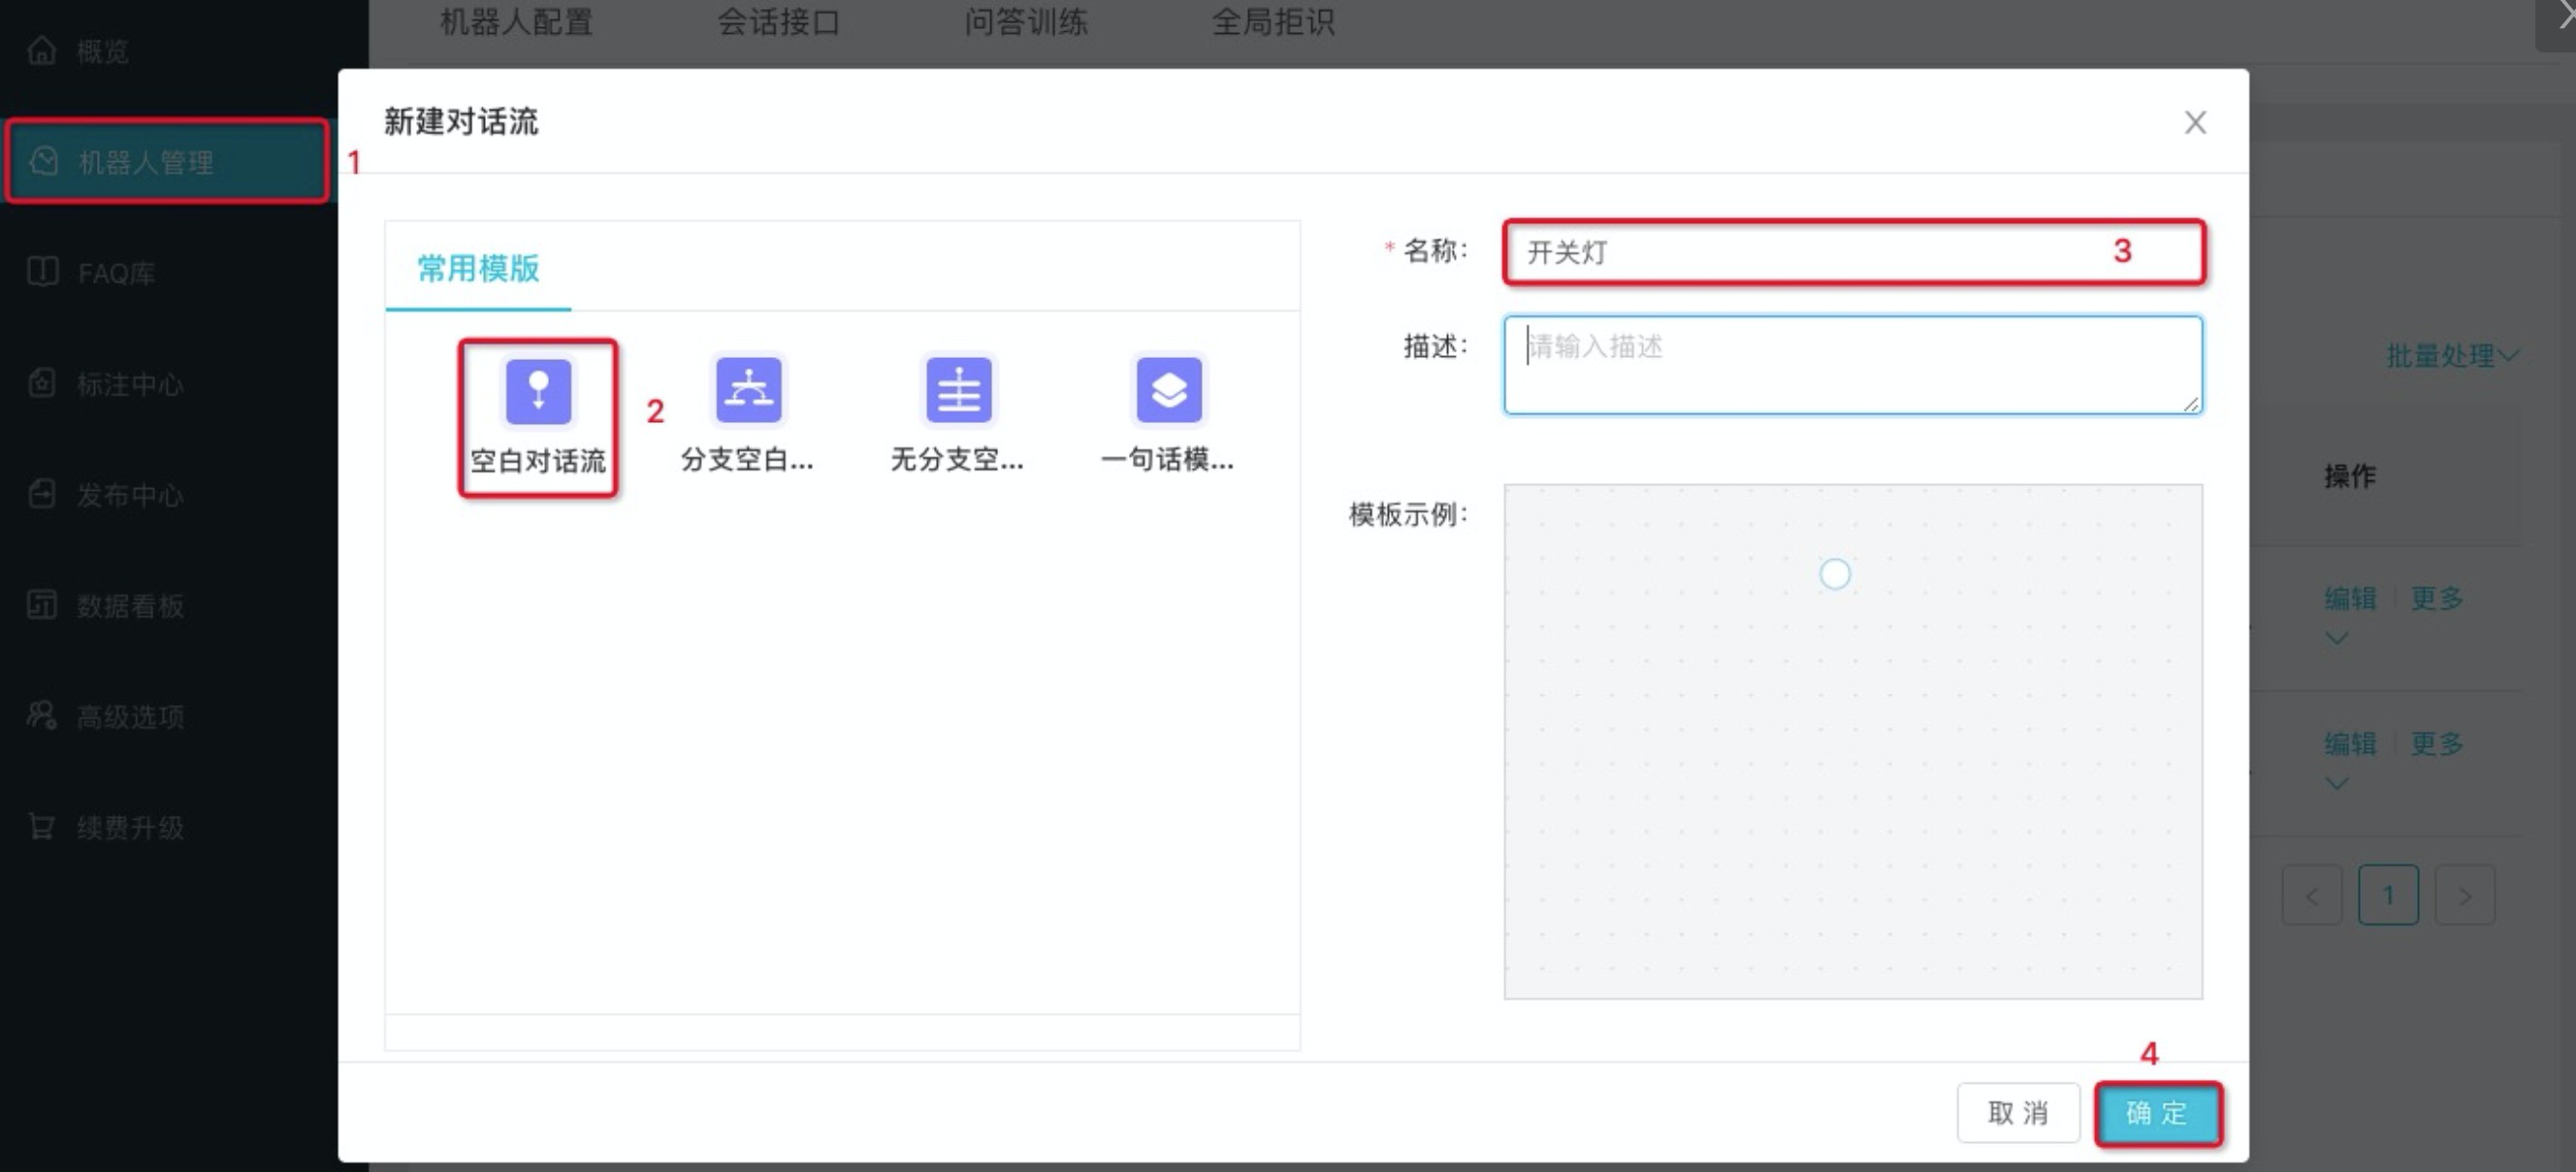The width and height of the screenshot is (2576, 1172).
Task: Click the 机器人管理 clock icon
Action: [x=43, y=161]
